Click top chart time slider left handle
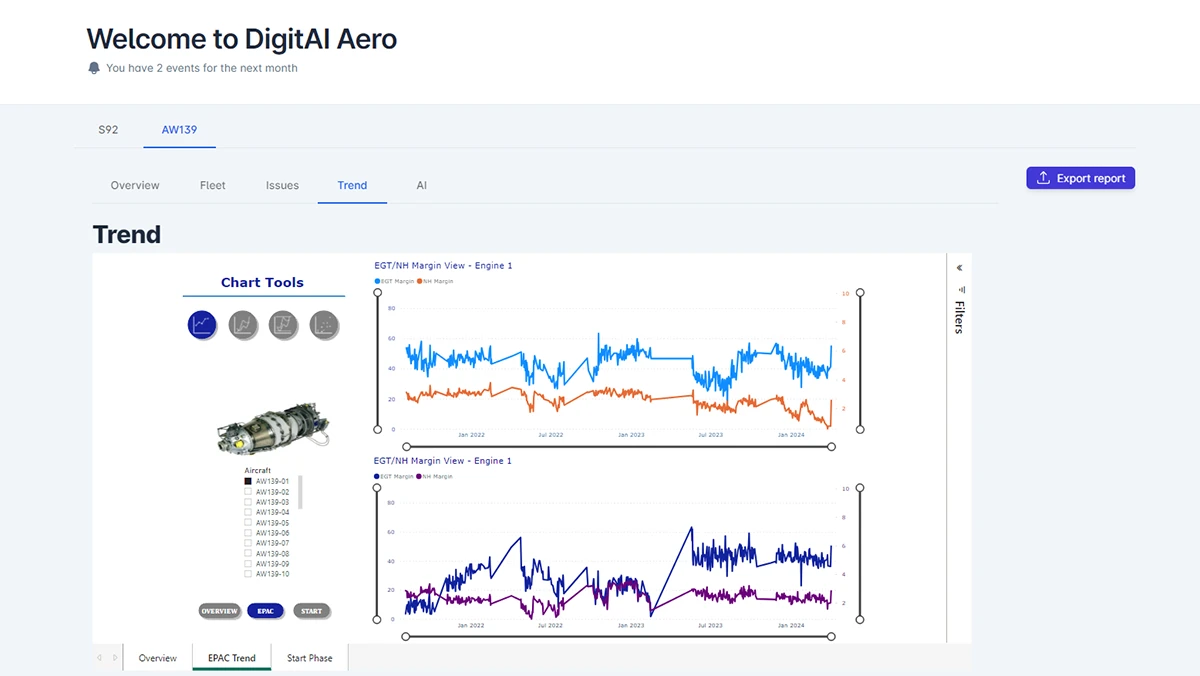This screenshot has height=676, width=1200. (x=406, y=447)
